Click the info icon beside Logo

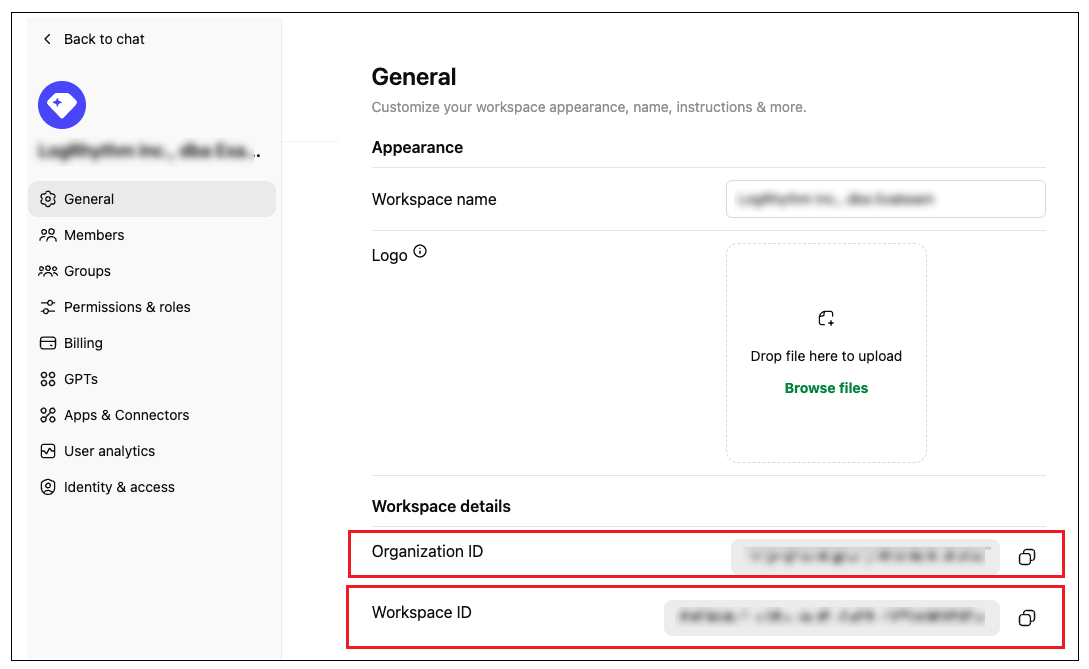pos(420,252)
